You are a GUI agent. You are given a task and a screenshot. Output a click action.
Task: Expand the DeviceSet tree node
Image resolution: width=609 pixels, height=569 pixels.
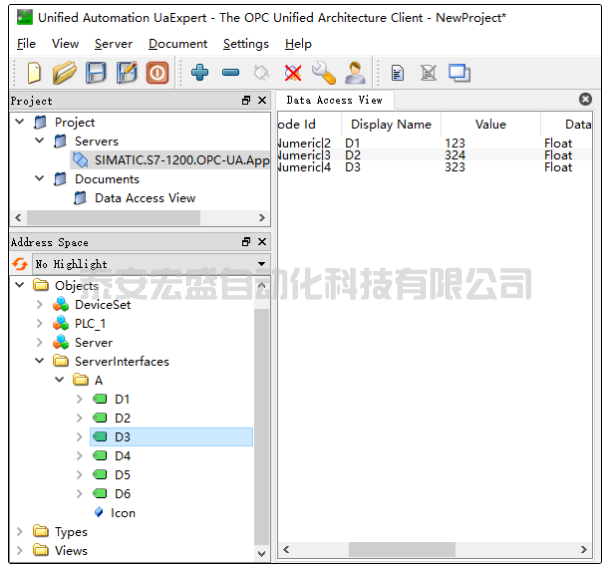click(x=40, y=305)
